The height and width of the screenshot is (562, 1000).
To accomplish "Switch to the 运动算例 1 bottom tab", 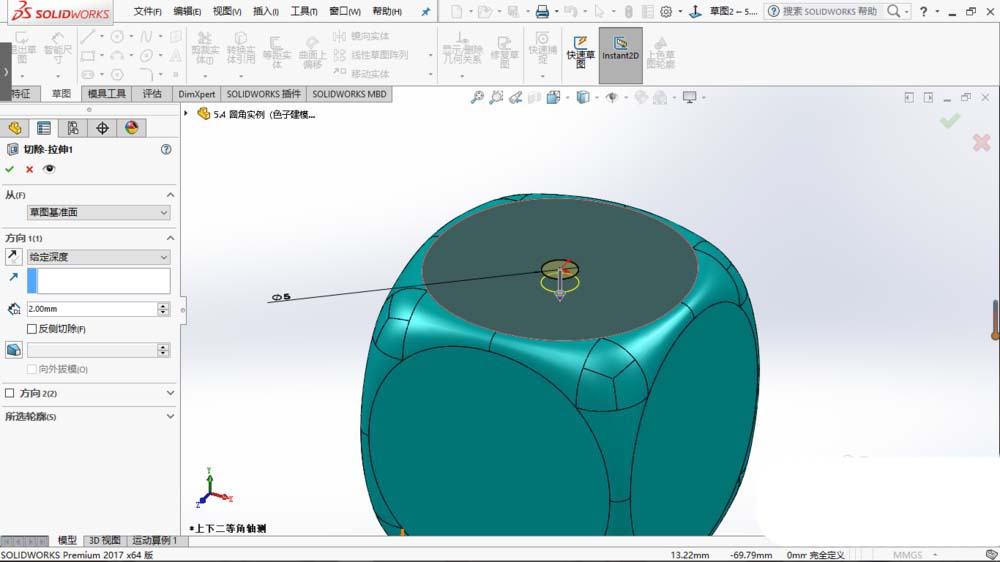I will [x=154, y=540].
